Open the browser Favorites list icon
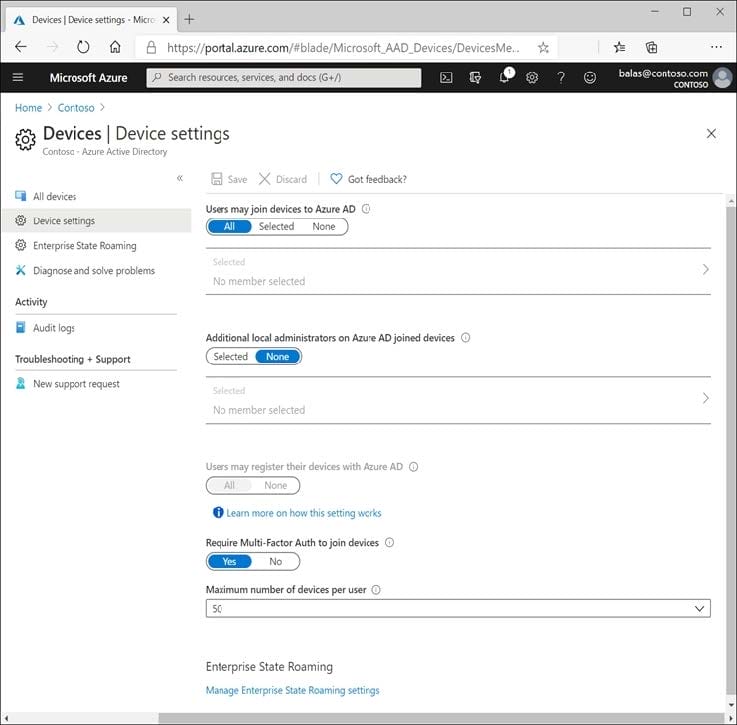This screenshot has width=737, height=725. tap(619, 47)
